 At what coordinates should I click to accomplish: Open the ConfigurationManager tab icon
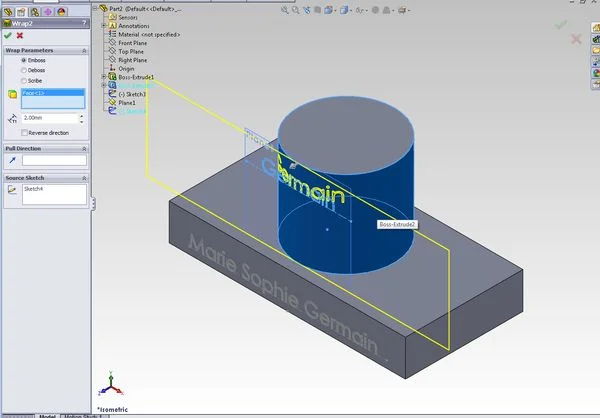(x=35, y=10)
